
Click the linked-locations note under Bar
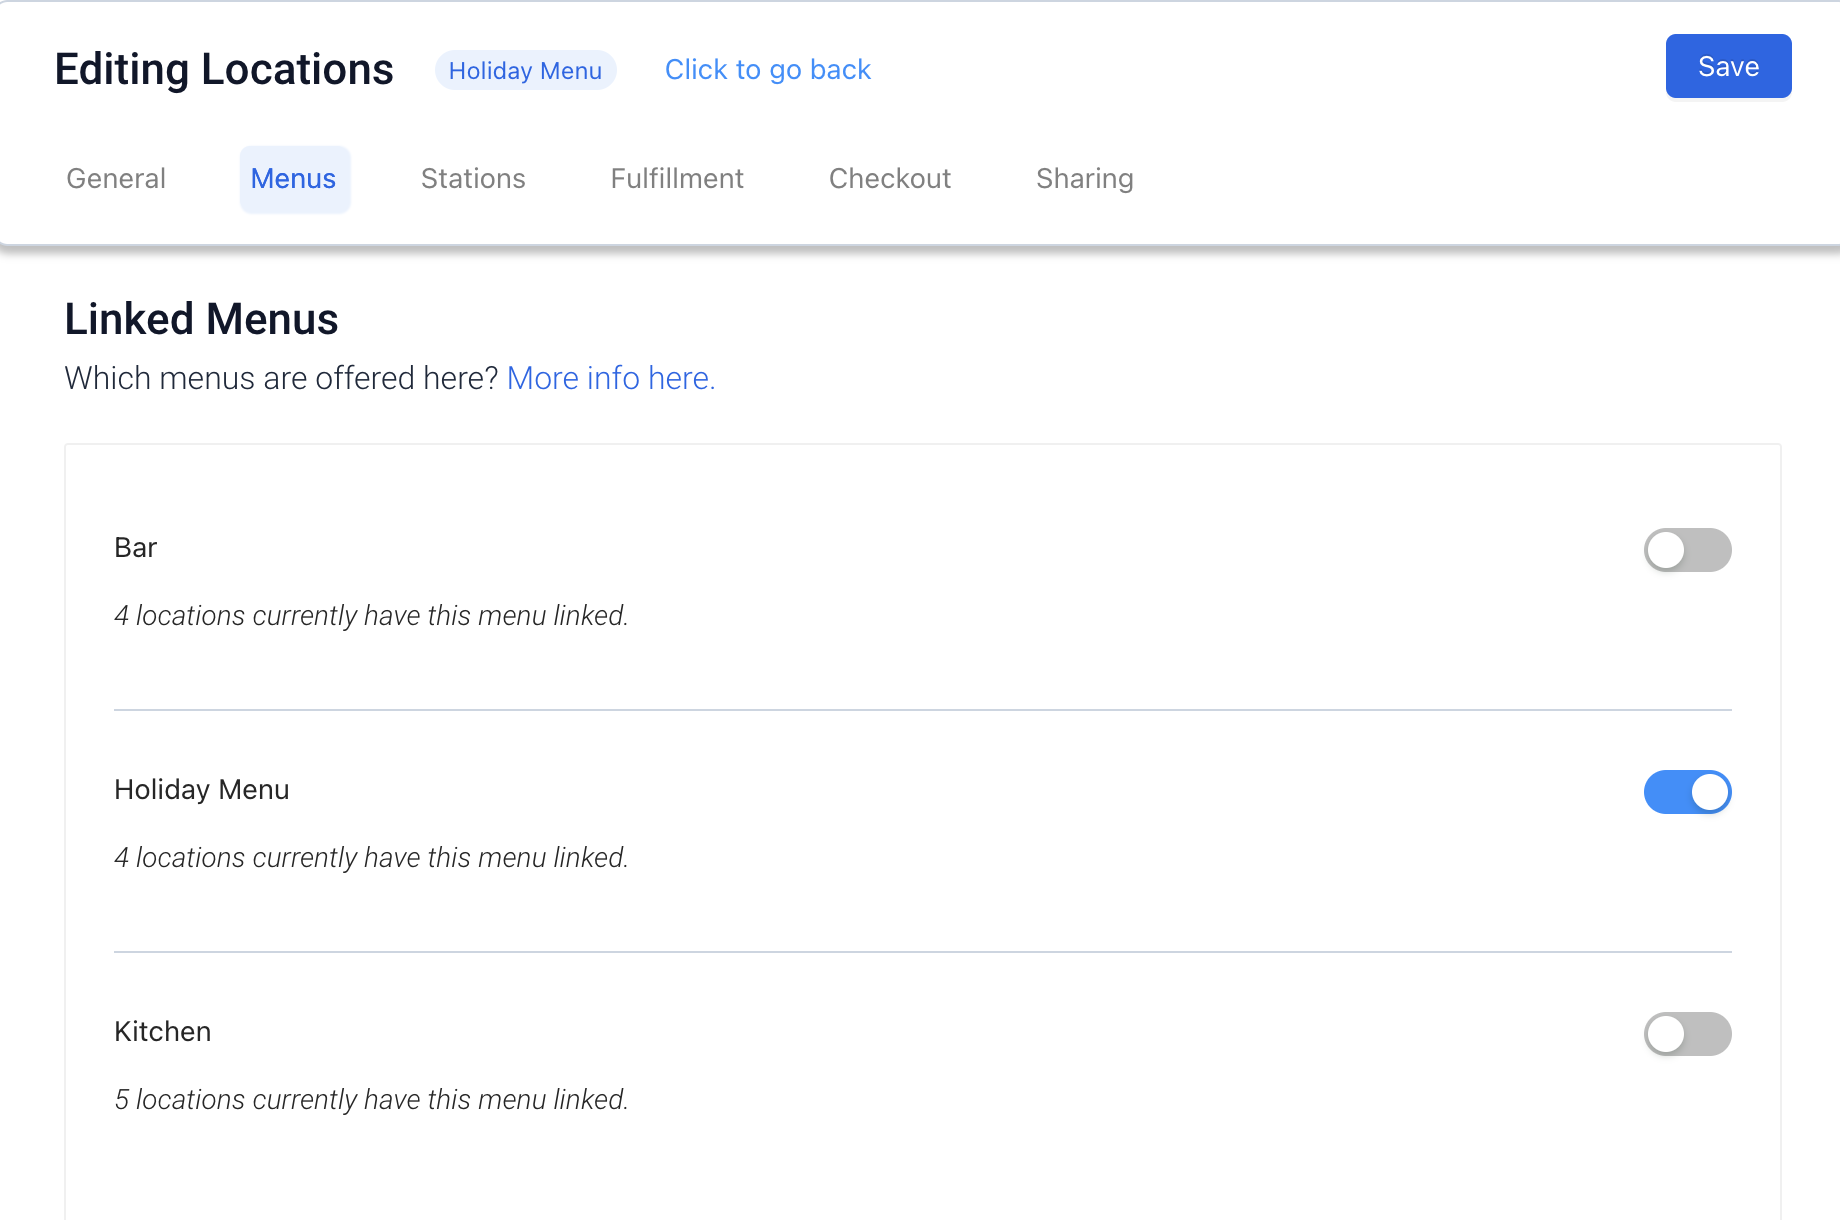point(371,616)
